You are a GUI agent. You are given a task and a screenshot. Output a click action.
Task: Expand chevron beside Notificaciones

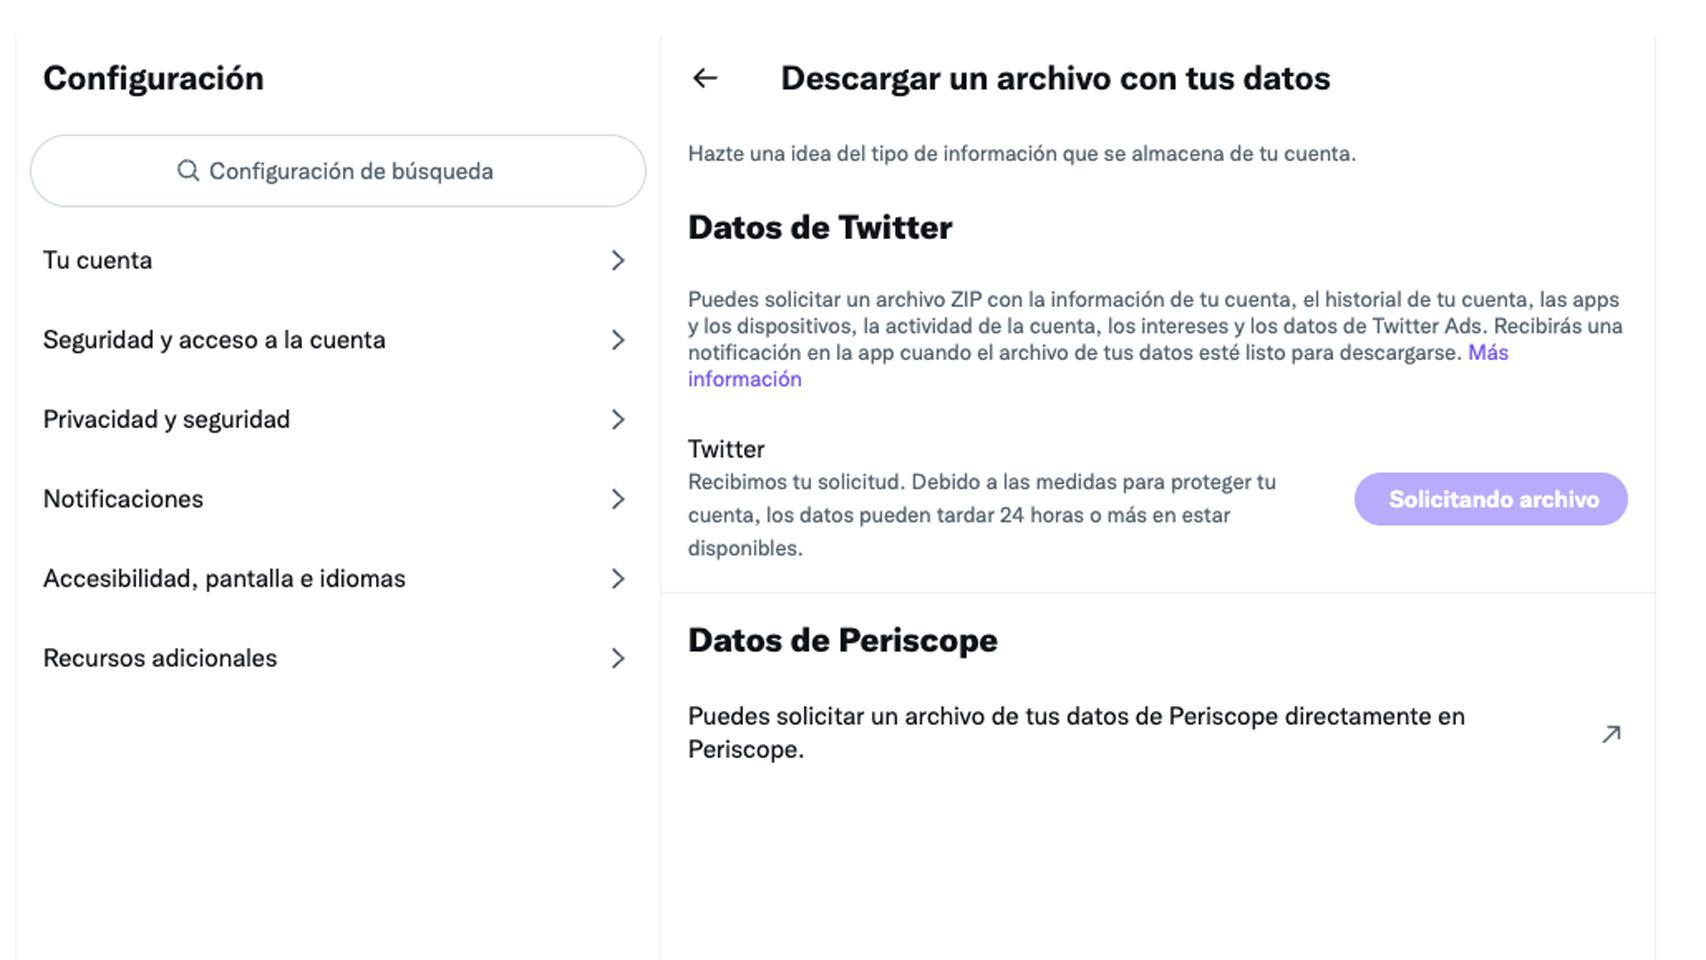click(x=618, y=499)
